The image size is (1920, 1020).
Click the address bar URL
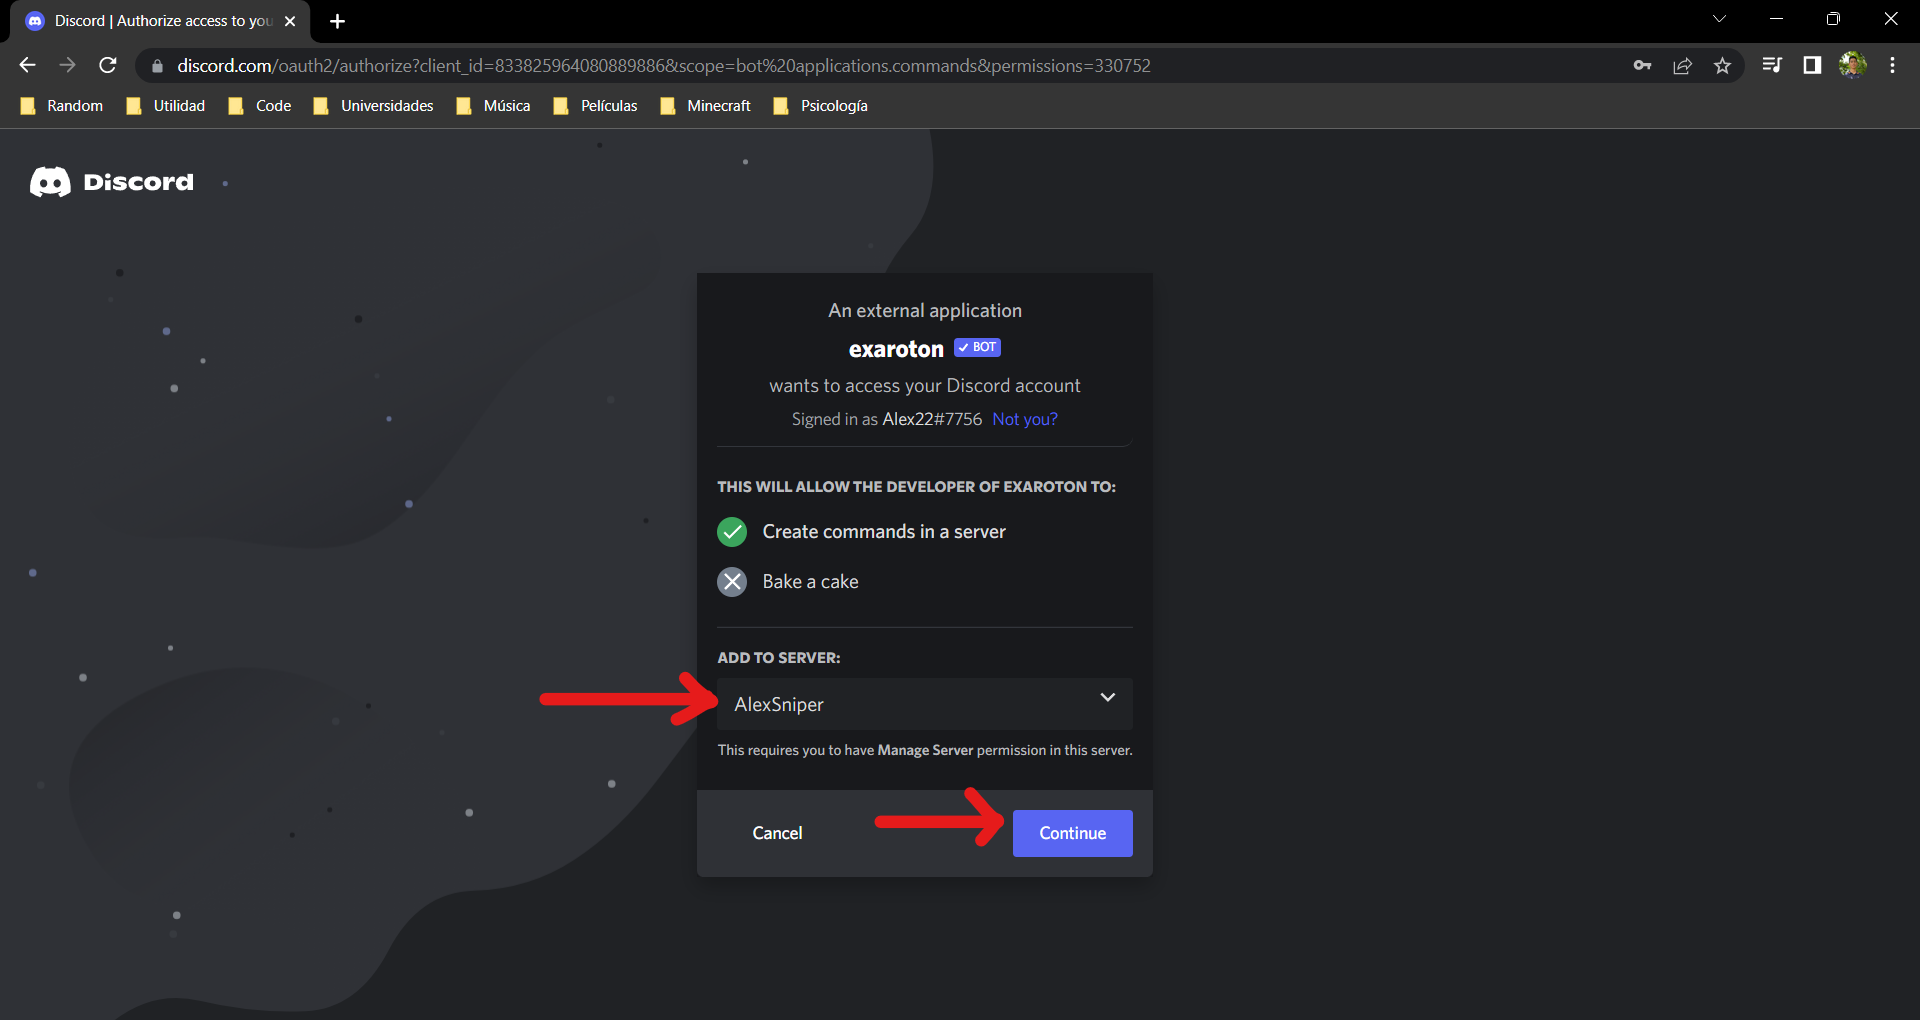click(x=664, y=66)
